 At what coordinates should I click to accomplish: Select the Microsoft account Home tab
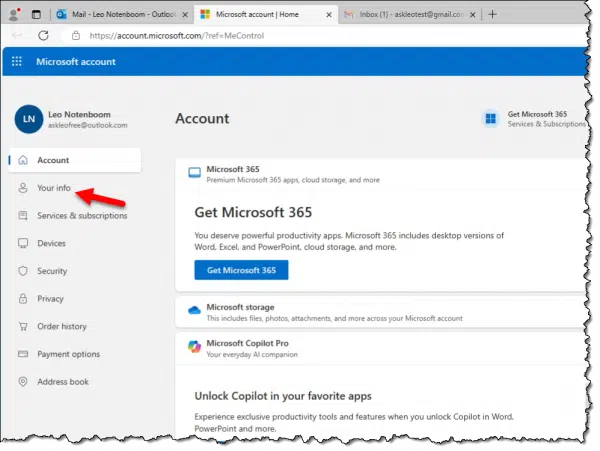coord(266,15)
